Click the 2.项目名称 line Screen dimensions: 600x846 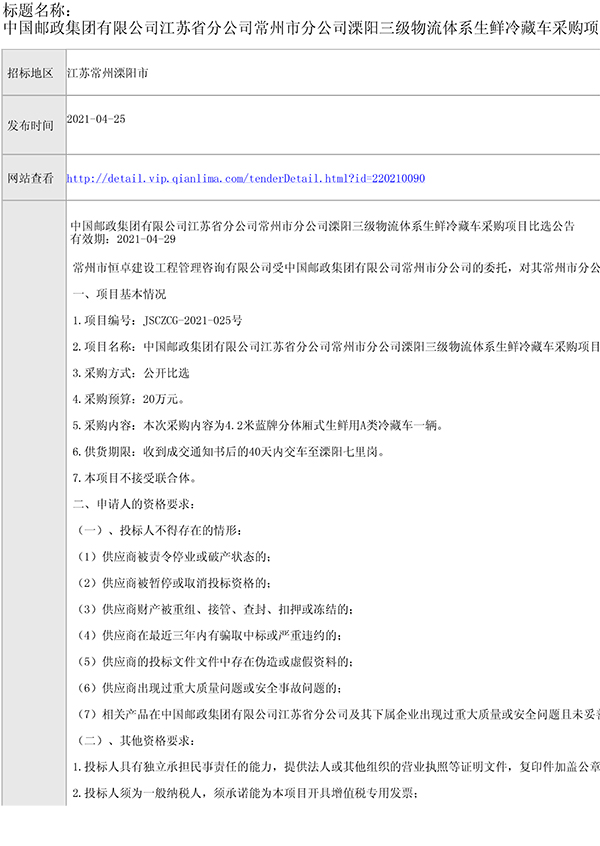click(x=336, y=347)
